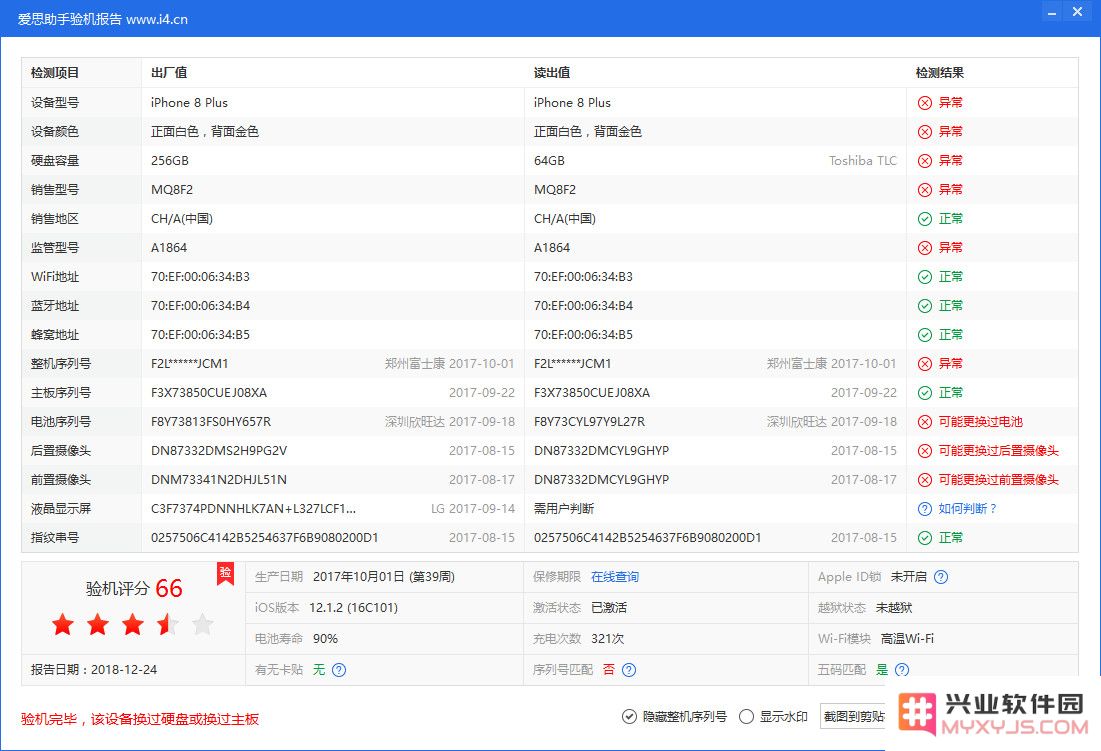The height and width of the screenshot is (751, 1101).
Task: Click Toshiba TLC label
Action: click(862, 161)
